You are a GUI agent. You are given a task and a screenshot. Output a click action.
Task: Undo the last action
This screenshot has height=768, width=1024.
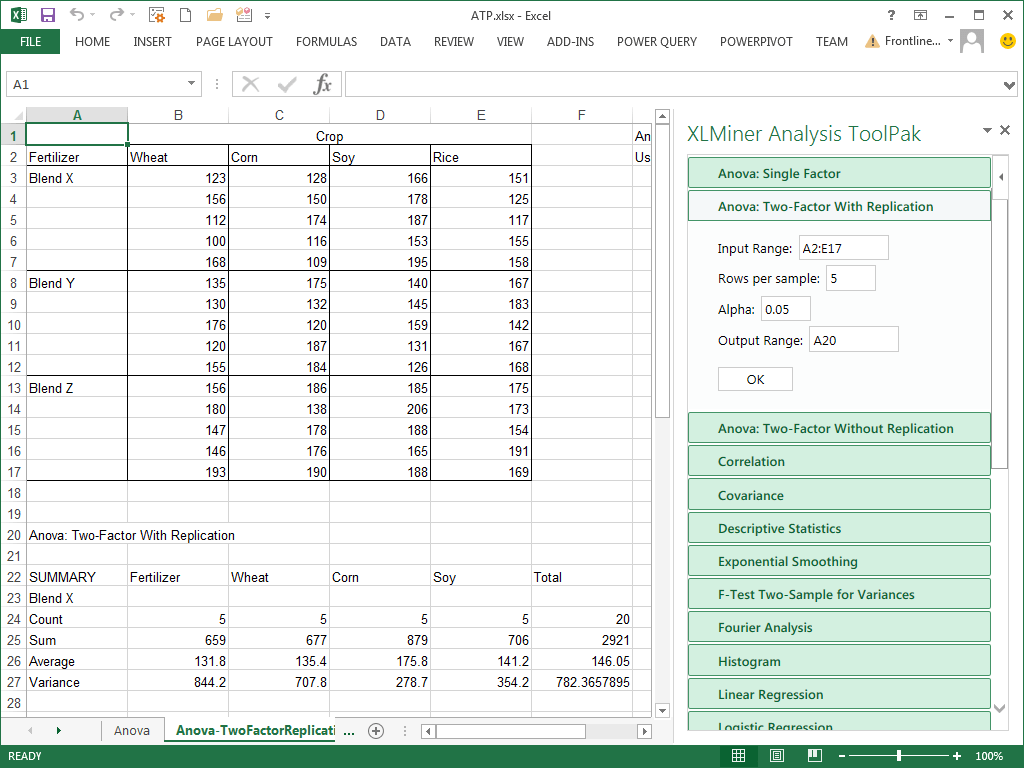[77, 15]
